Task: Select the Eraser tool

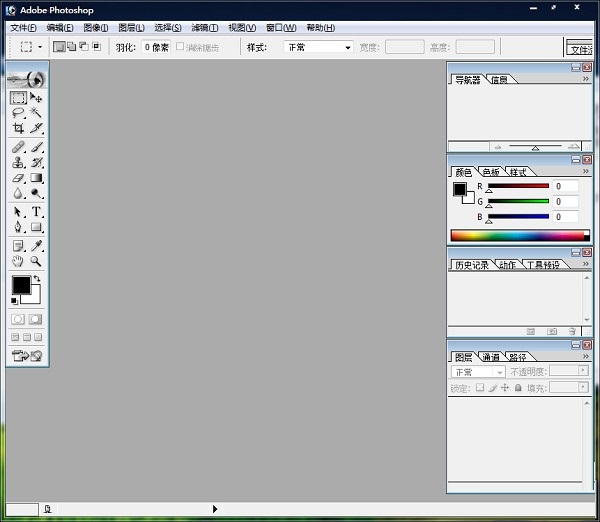Action: 18,178
